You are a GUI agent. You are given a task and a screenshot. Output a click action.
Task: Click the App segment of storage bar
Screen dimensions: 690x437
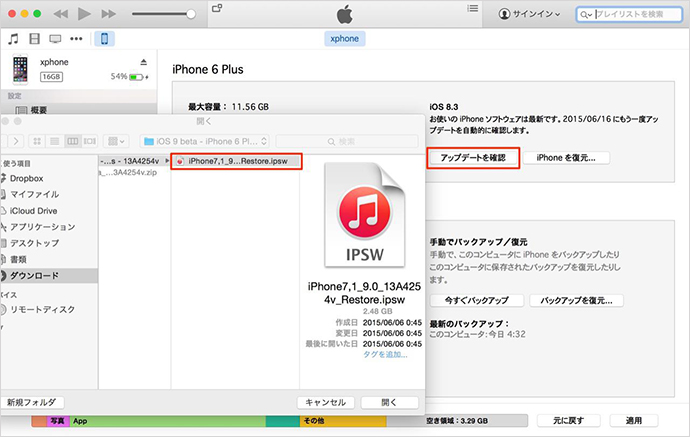pos(167,421)
